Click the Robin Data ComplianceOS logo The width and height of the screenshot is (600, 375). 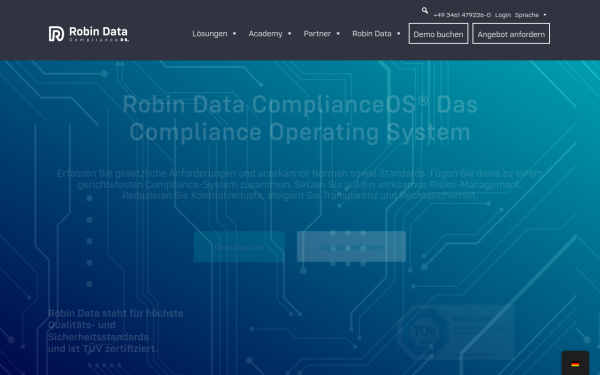[89, 34]
